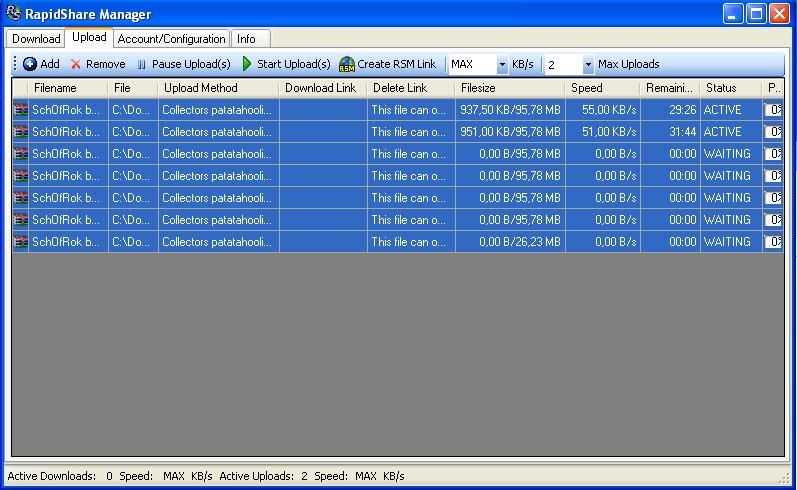Screen dimensions: 797x490
Task: Click the progress bar of the first upload
Action: point(774,110)
